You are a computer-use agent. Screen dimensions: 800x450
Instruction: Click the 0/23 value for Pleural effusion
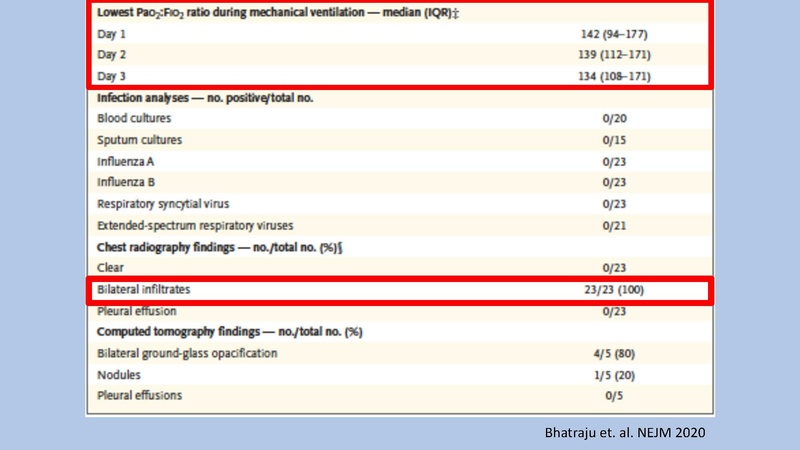tap(614, 311)
